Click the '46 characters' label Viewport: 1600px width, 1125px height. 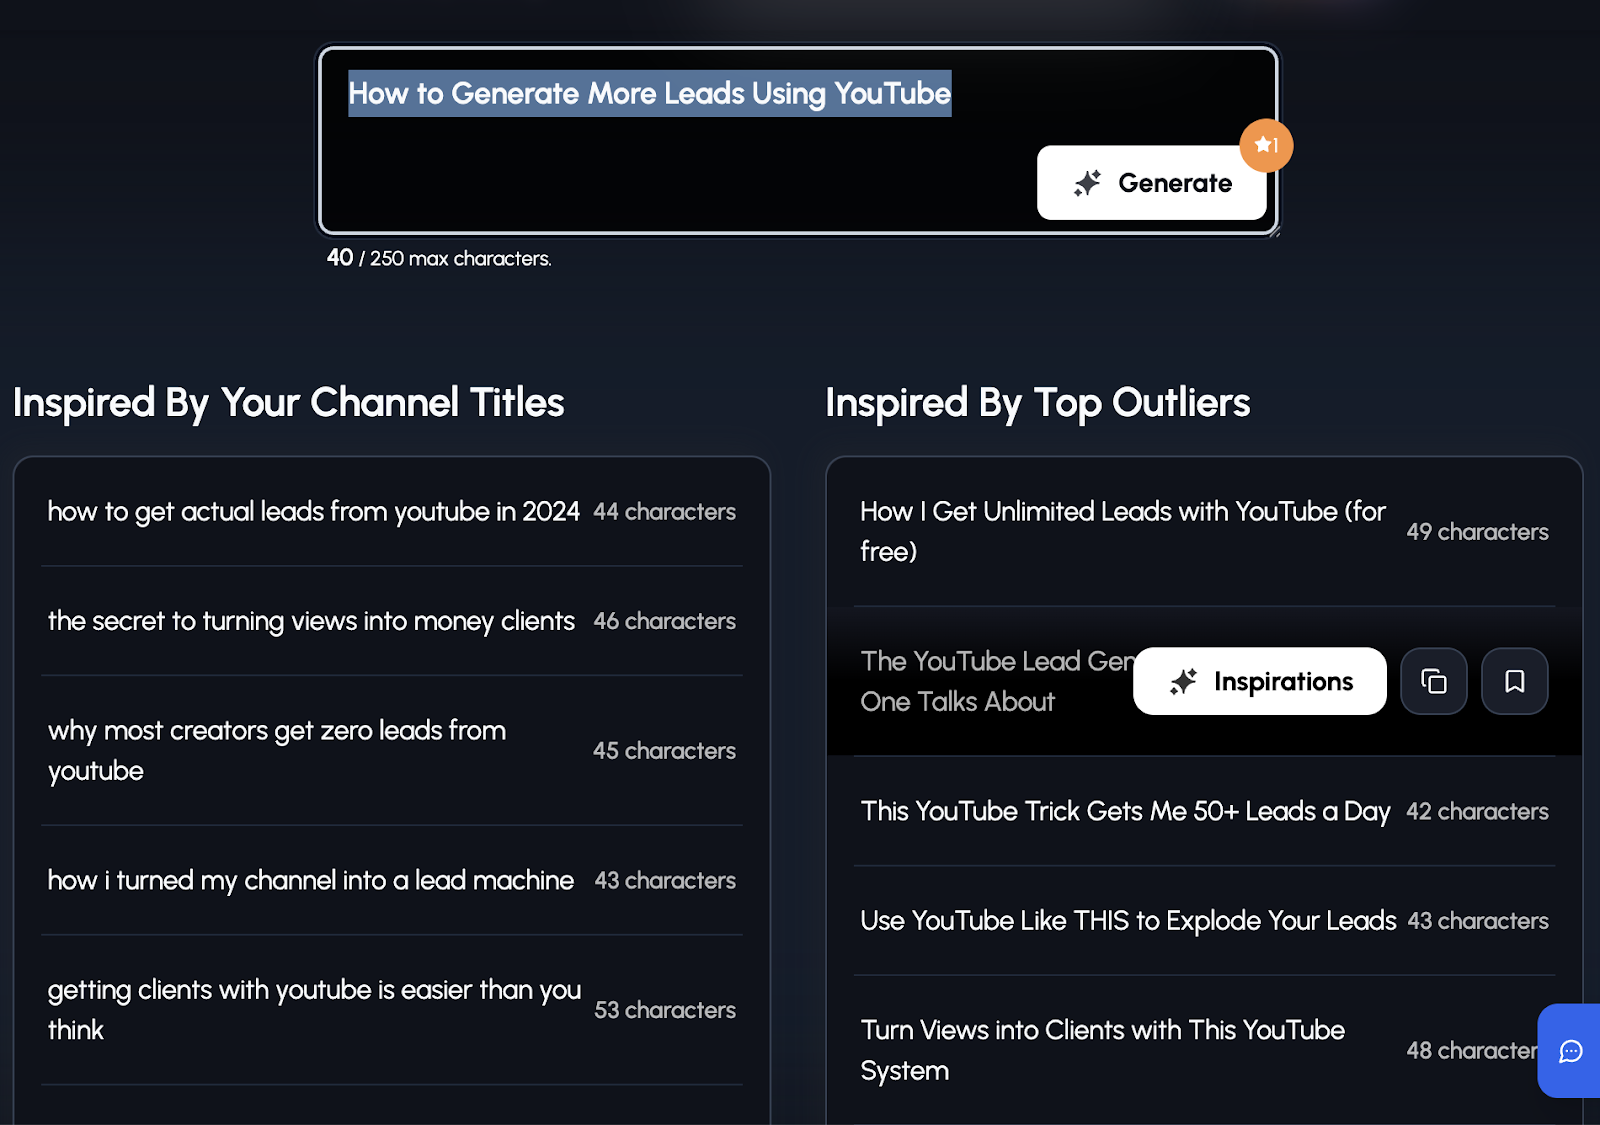click(664, 621)
